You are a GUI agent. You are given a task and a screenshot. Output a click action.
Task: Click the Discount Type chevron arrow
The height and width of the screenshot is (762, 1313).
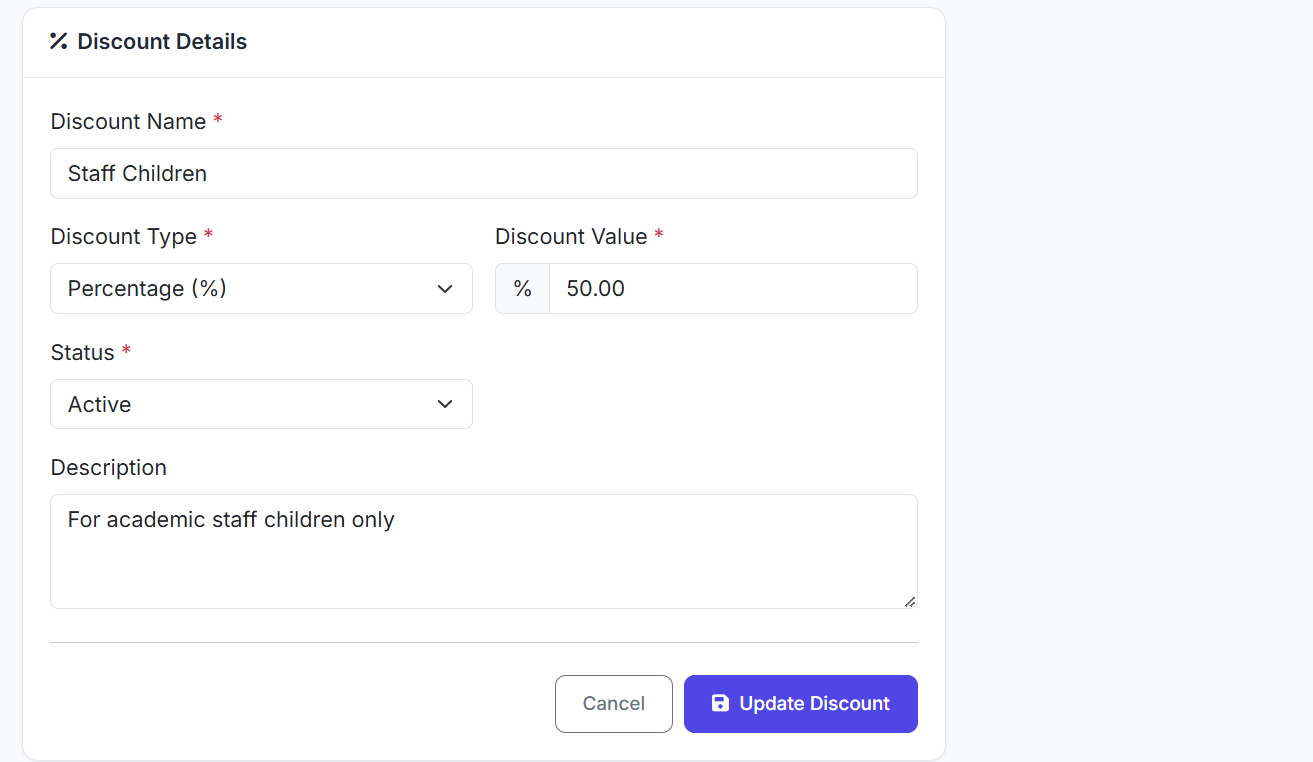[445, 289]
